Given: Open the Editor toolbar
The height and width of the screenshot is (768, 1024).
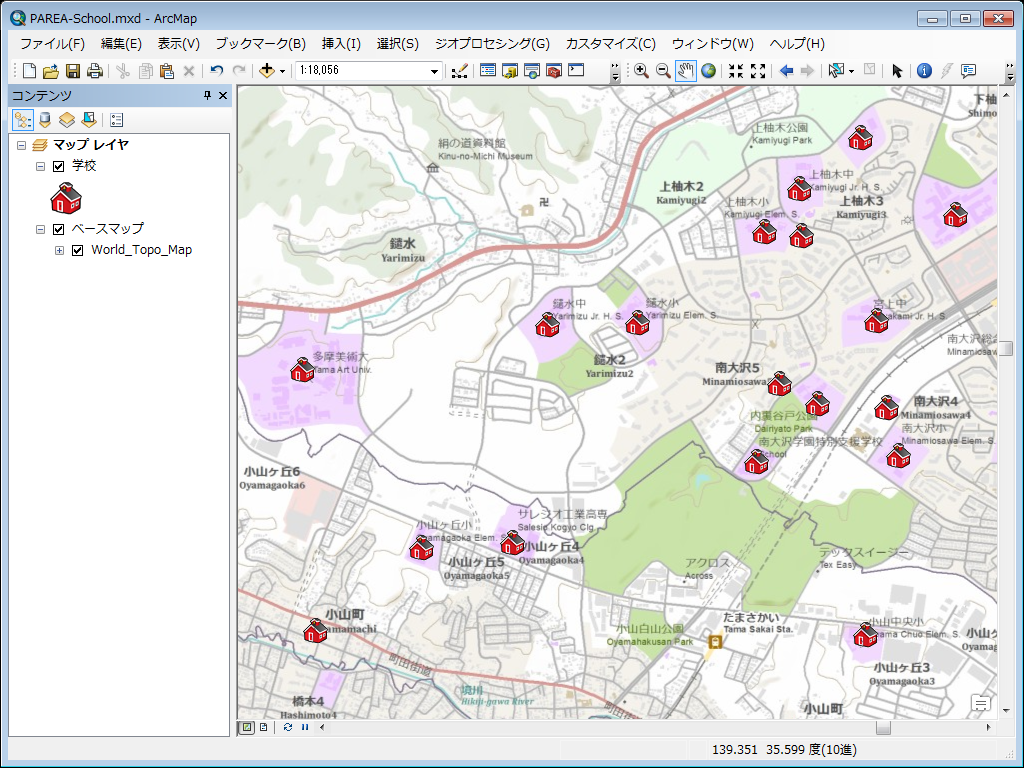Looking at the screenshot, I should [460, 71].
